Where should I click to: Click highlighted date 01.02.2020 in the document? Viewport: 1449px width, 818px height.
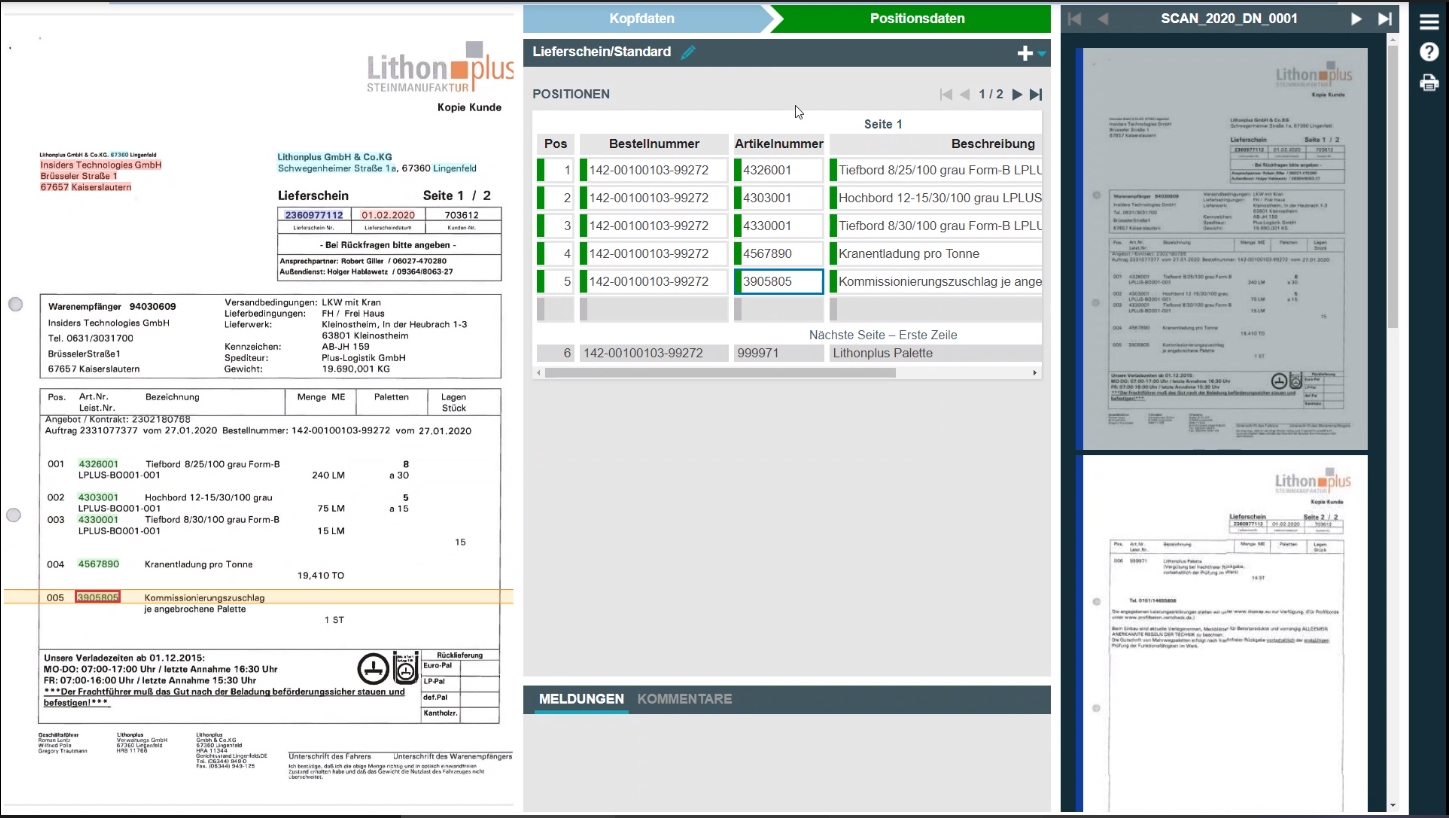coord(387,215)
